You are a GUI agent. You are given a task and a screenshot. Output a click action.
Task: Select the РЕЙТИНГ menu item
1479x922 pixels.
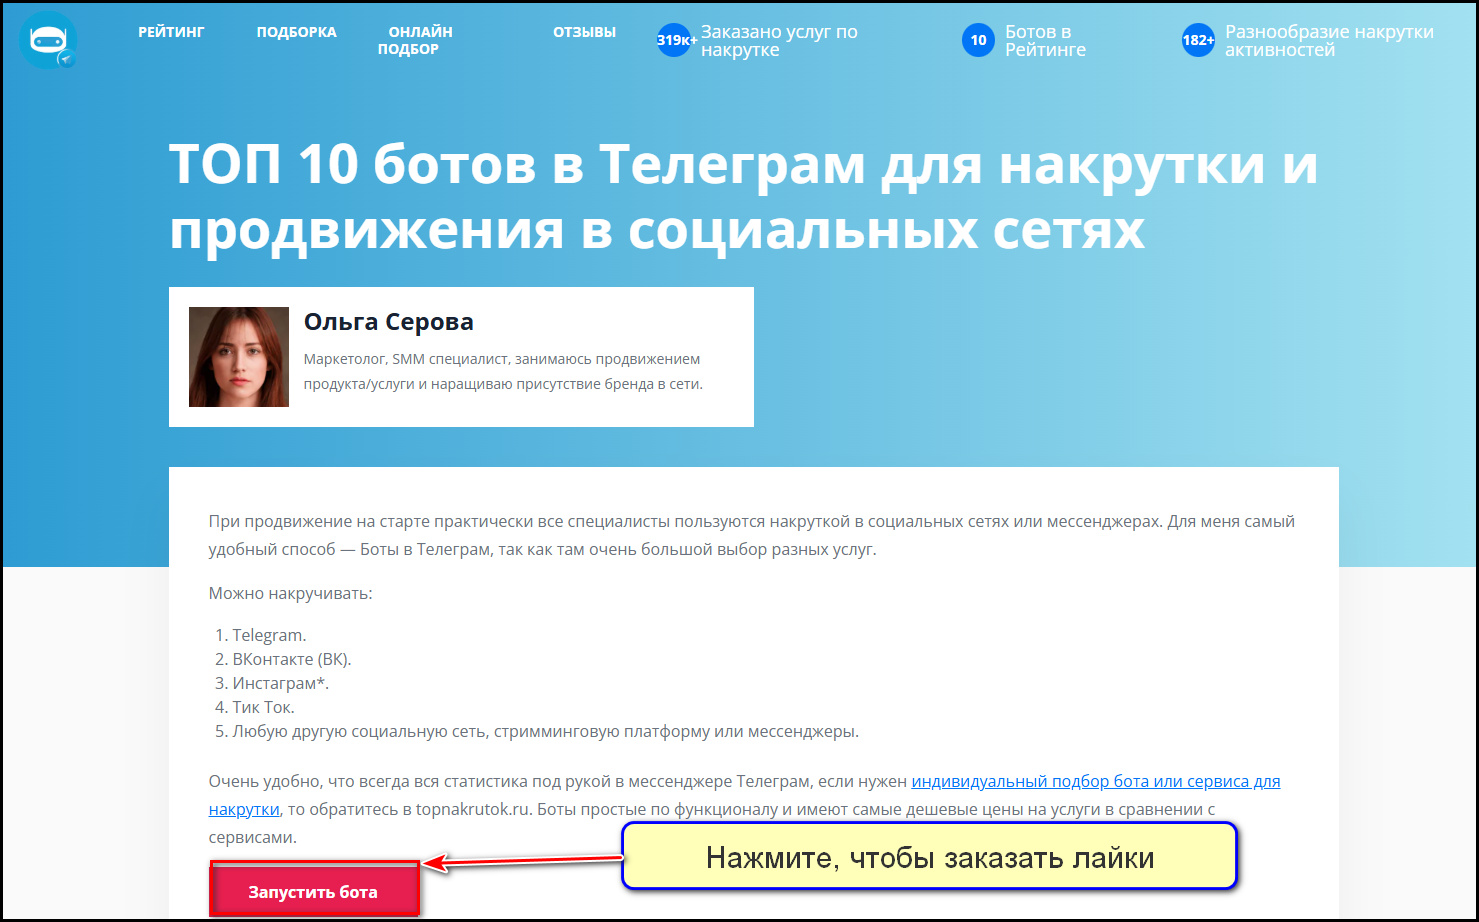[x=171, y=31]
